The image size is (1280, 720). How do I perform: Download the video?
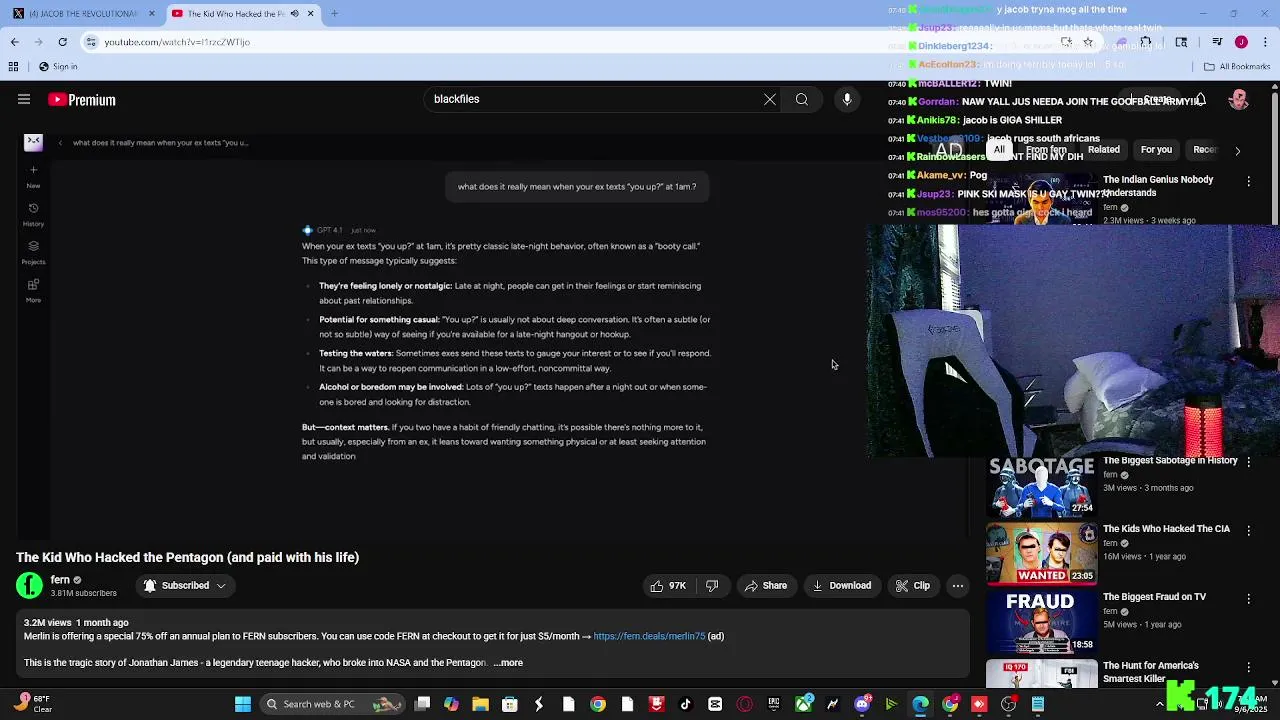[841, 585]
